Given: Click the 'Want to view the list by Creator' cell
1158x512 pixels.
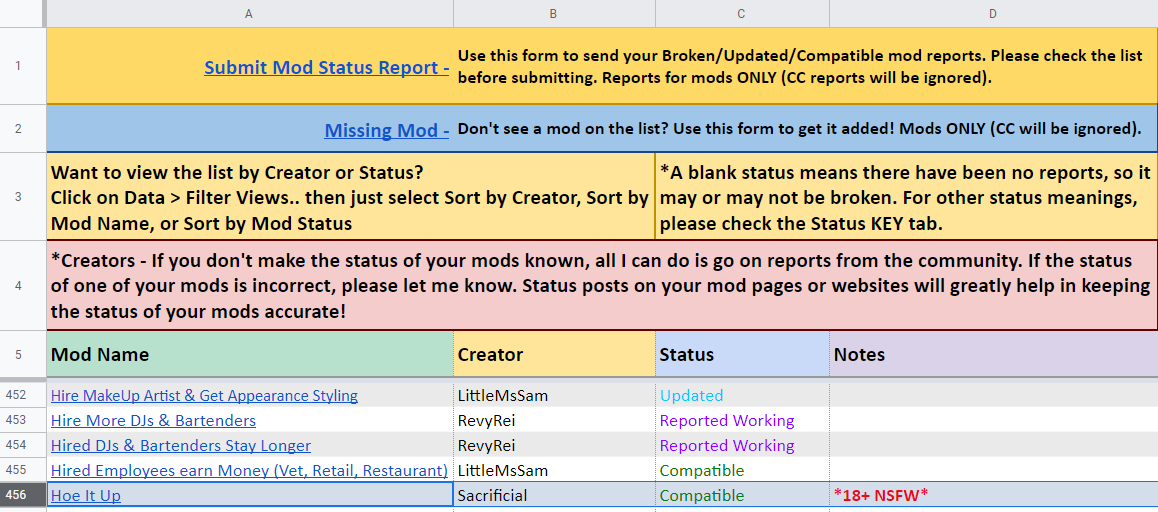Looking at the screenshot, I should [350, 197].
